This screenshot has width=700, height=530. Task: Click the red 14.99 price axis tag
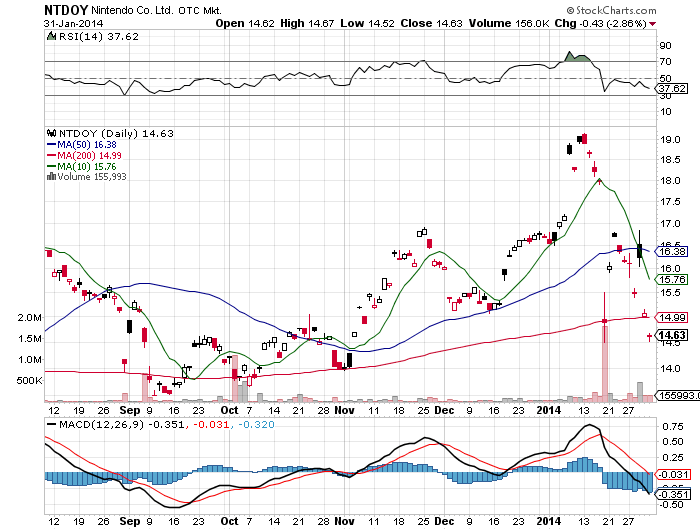(673, 317)
